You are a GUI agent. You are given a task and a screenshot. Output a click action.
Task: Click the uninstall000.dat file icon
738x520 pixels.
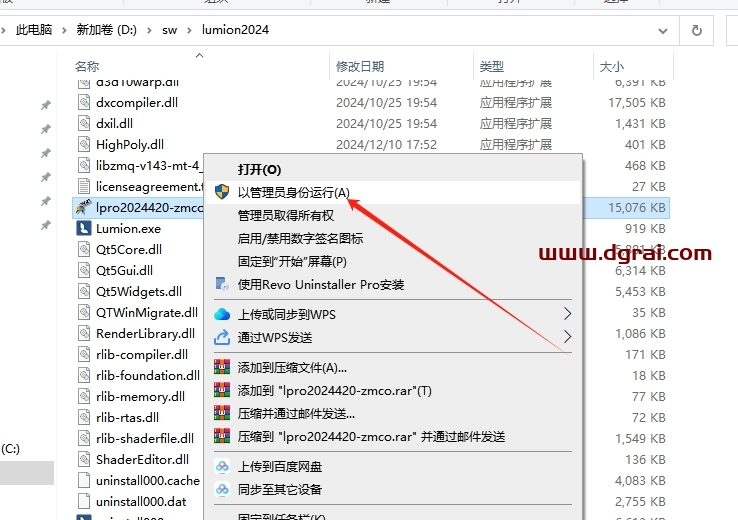pos(84,501)
